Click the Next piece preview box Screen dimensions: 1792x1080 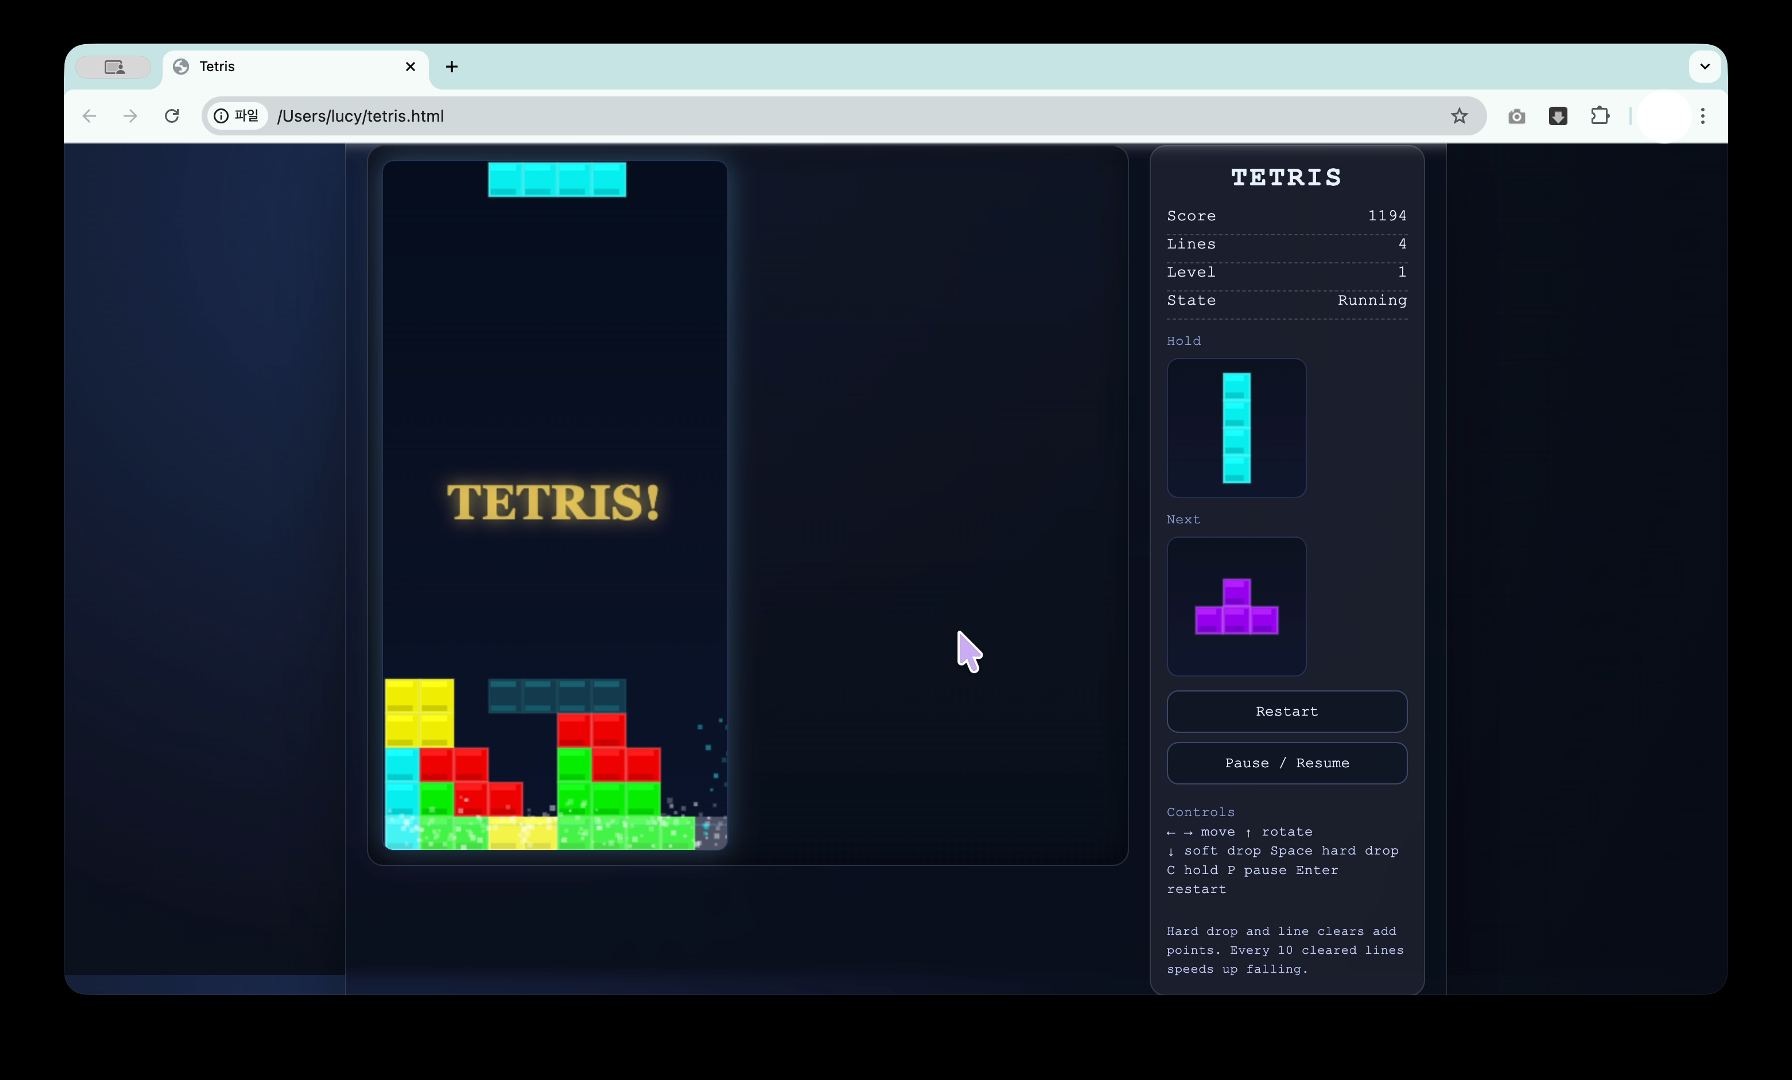1237,607
